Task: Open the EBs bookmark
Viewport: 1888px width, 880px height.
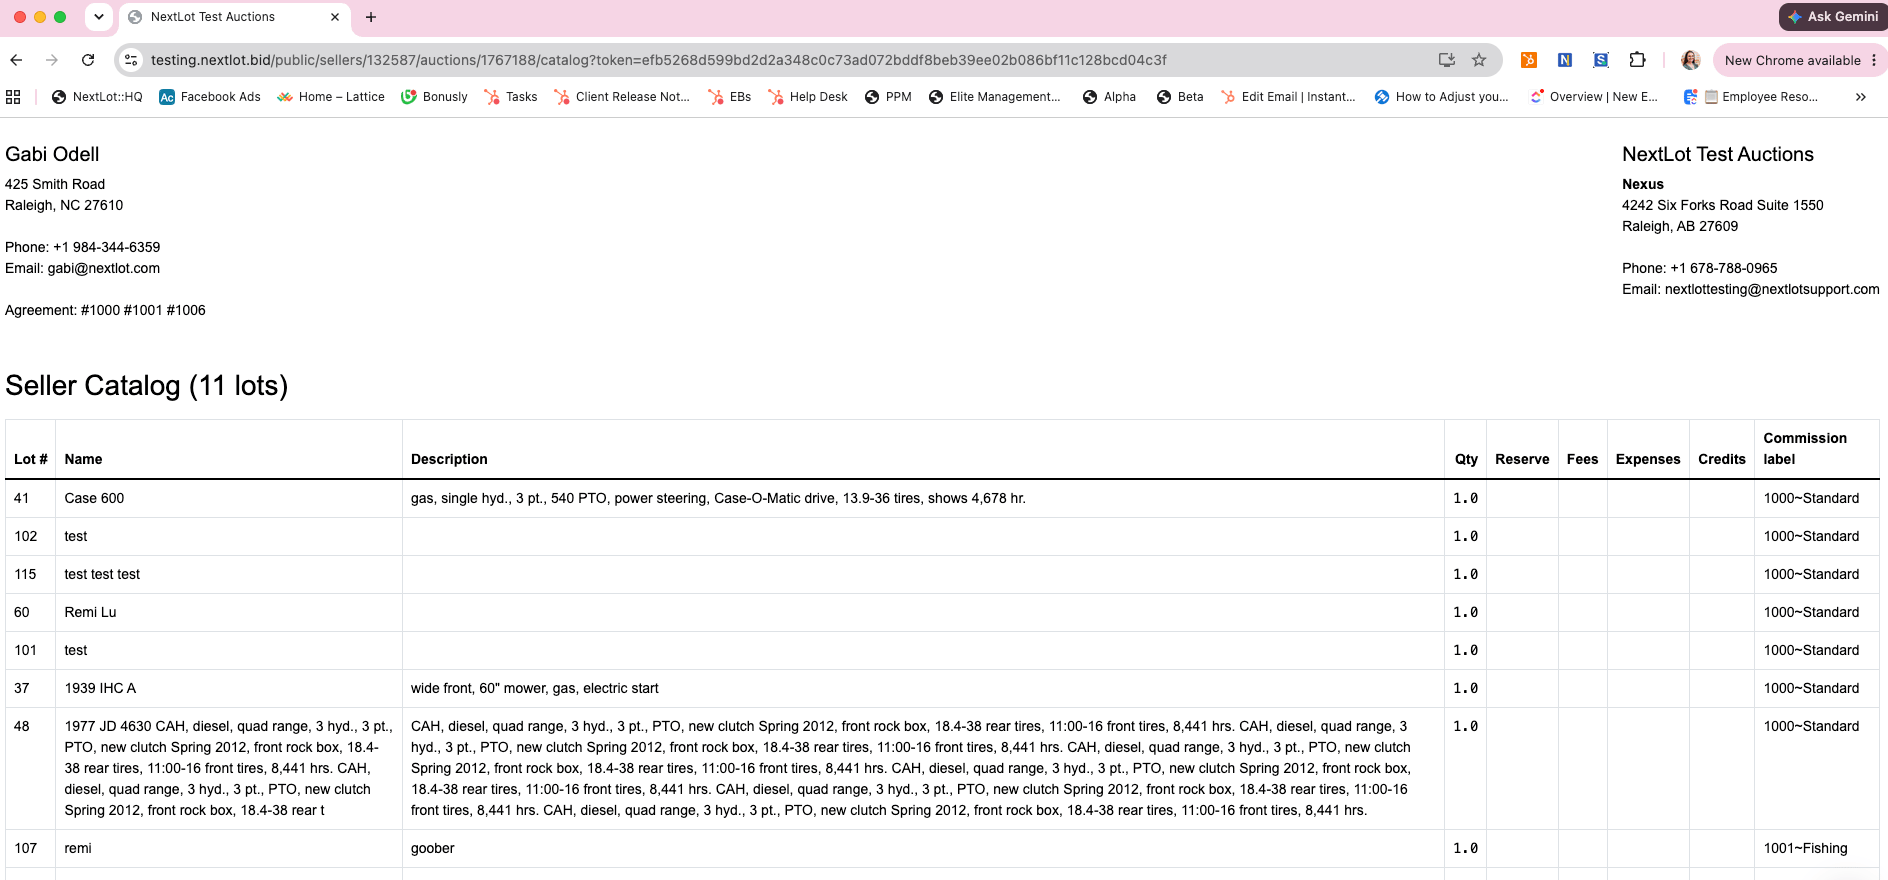Action: [730, 97]
